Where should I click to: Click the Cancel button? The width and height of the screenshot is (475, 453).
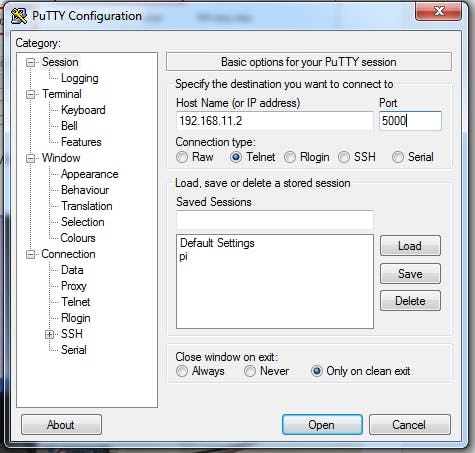pyautogui.click(x=410, y=425)
